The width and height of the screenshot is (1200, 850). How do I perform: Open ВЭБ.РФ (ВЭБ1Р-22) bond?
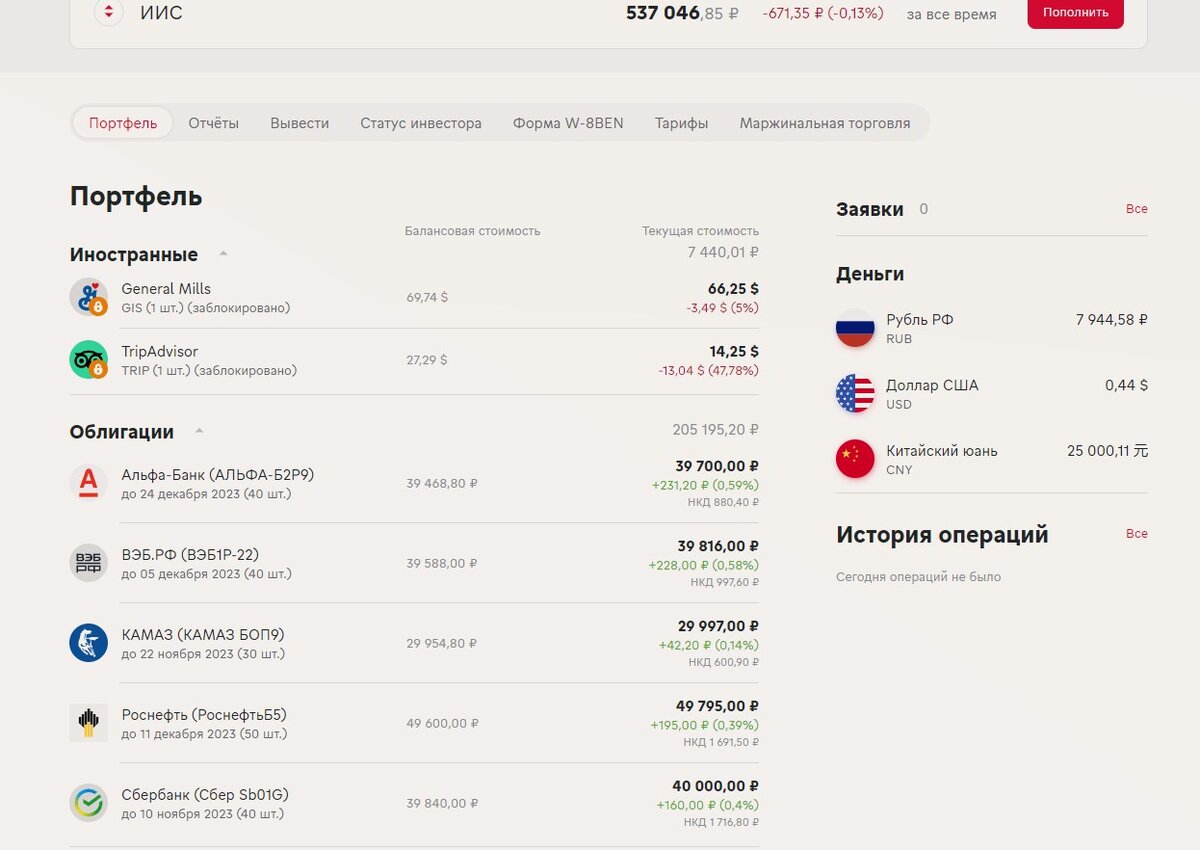tap(190, 555)
